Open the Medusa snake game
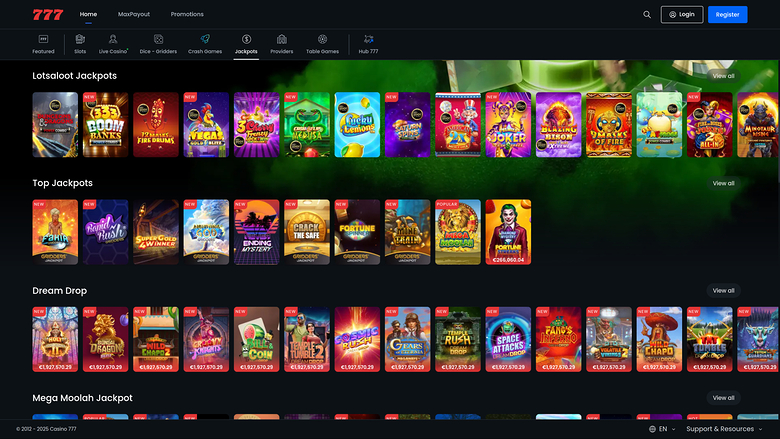Viewport: 780px width, 439px height. [307, 125]
